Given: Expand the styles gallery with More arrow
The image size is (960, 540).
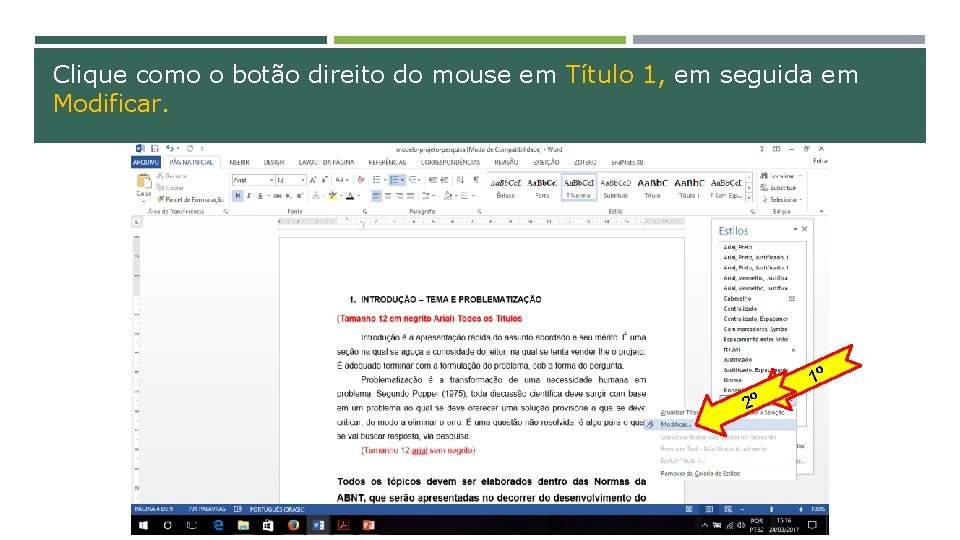Looking at the screenshot, I should (x=749, y=198).
